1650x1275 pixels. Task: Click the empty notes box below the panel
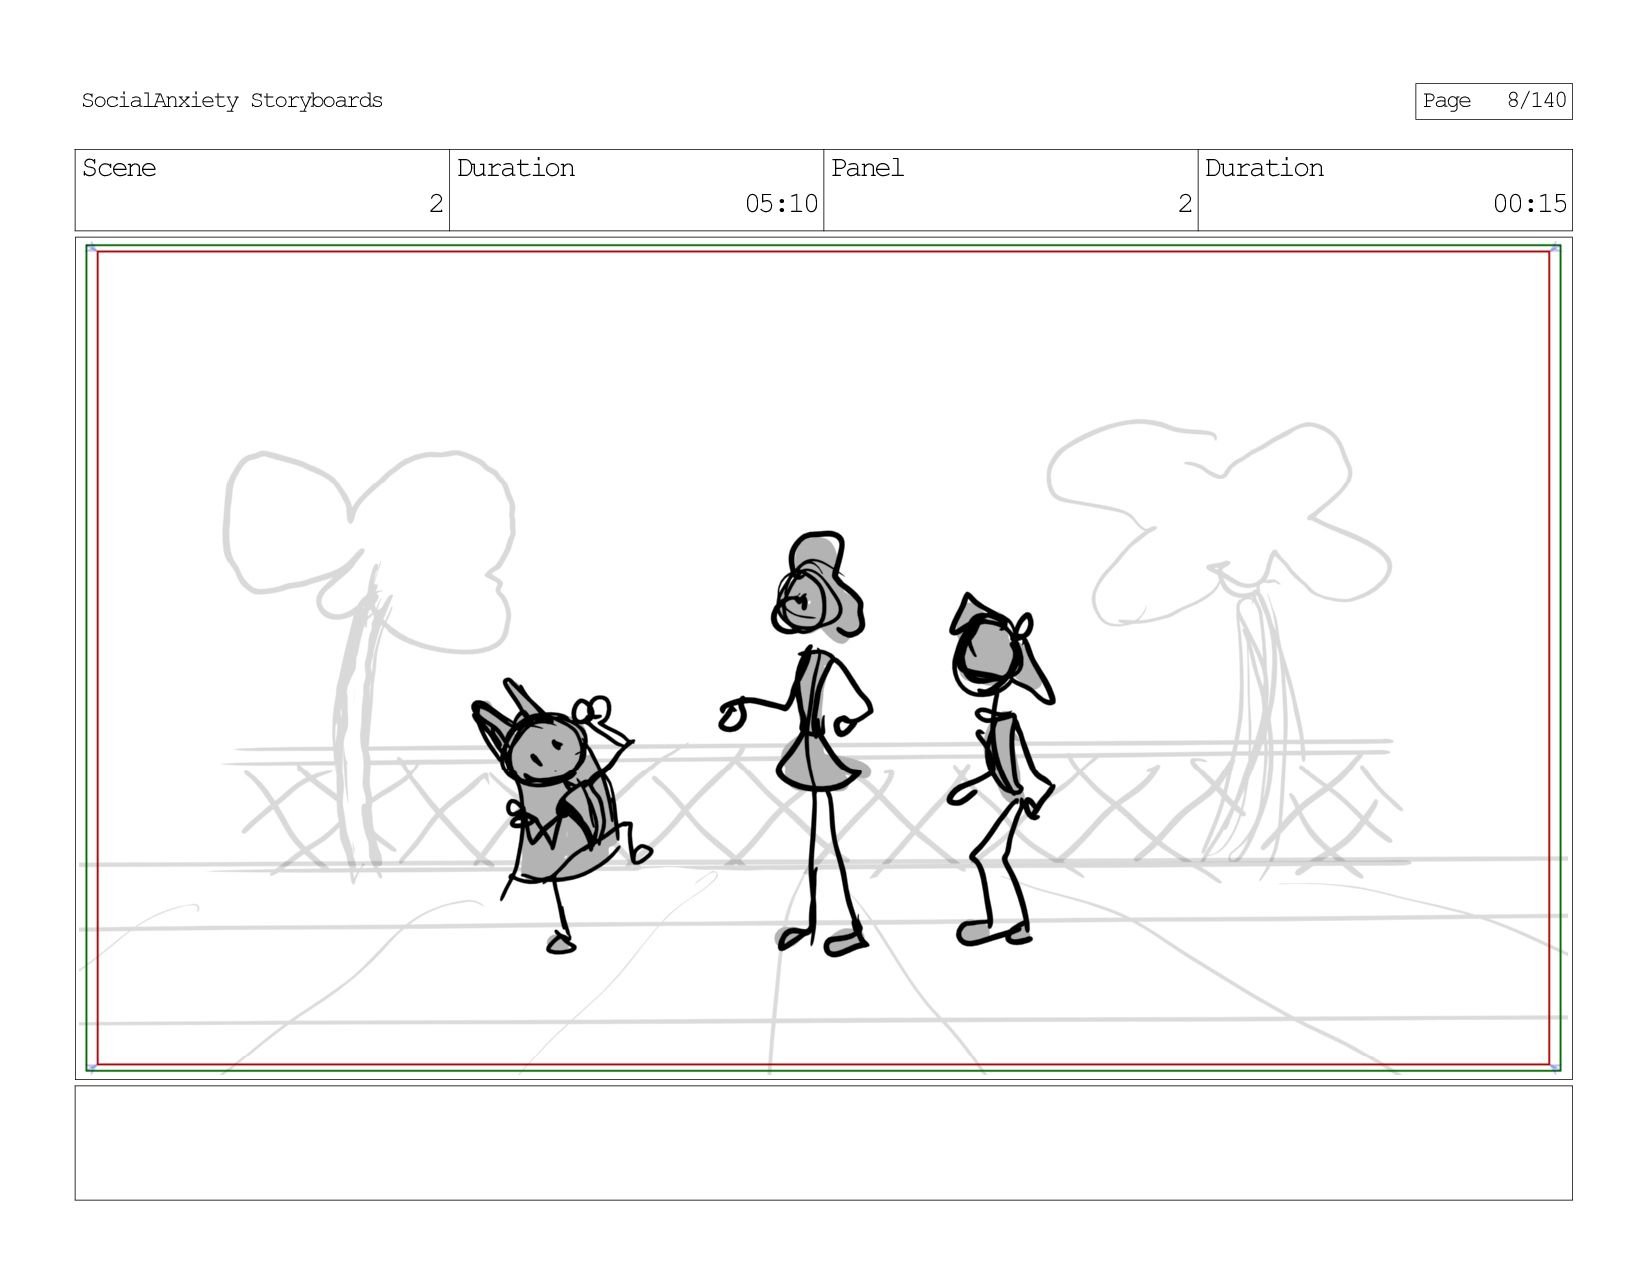[823, 1143]
